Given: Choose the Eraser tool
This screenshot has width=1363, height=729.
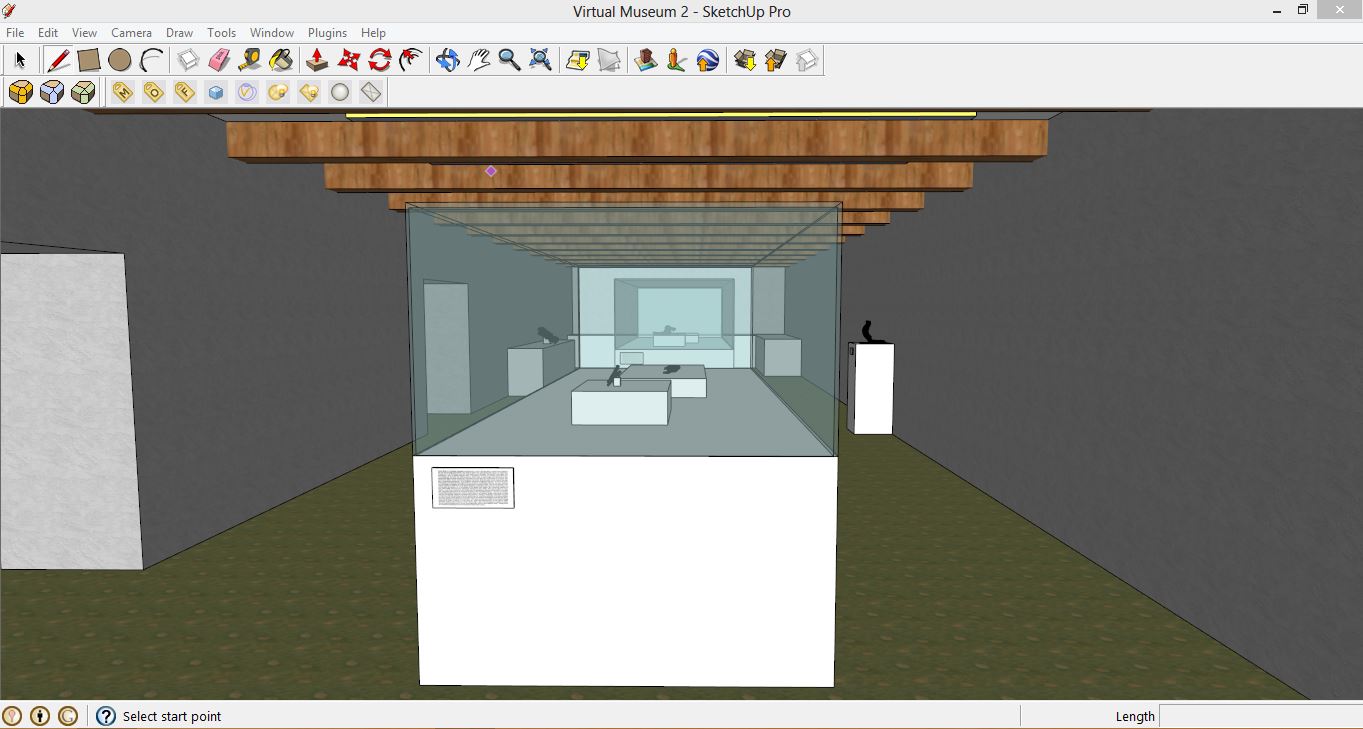Looking at the screenshot, I should [219, 61].
